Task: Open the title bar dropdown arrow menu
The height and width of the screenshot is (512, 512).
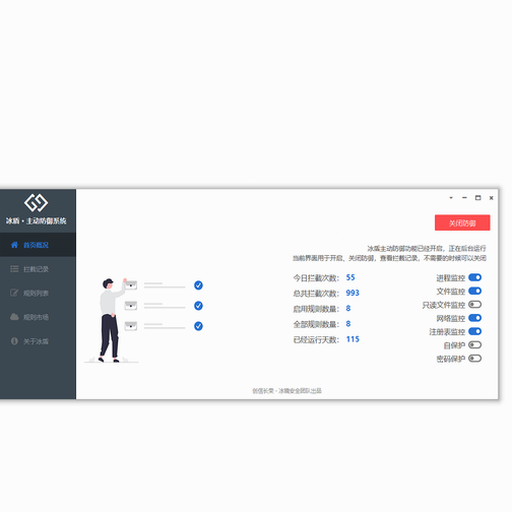Action: point(451,198)
